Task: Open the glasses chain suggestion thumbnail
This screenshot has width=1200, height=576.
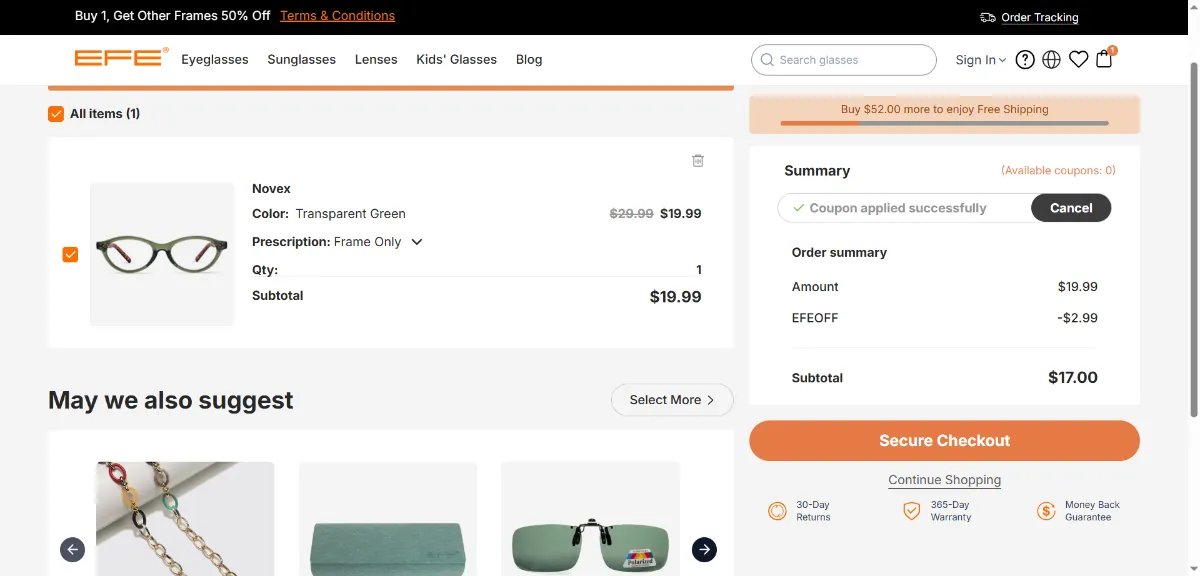Action: point(185,518)
